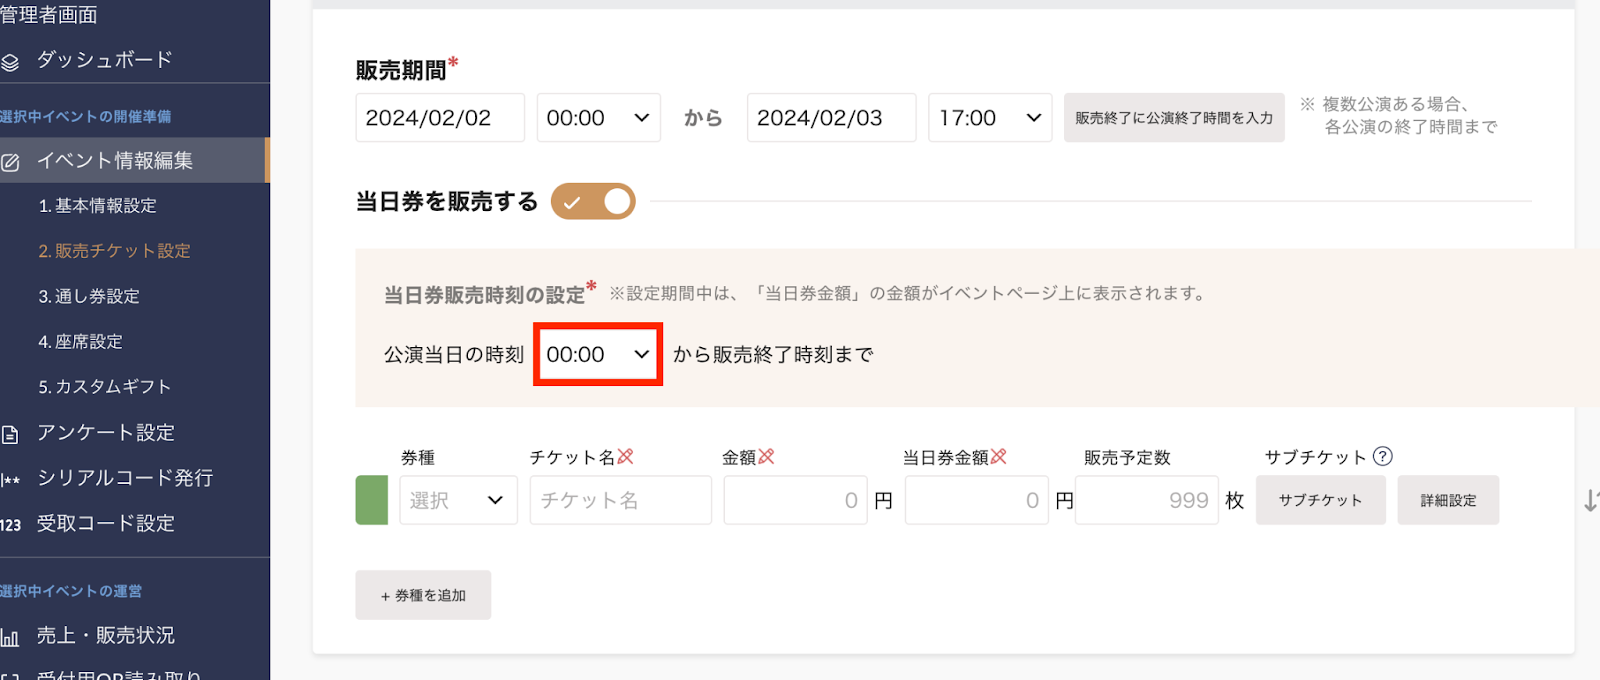Image resolution: width=1600 pixels, height=680 pixels.
Task: Click the reorder arrow icon beside ticket row
Action: click(x=1590, y=501)
